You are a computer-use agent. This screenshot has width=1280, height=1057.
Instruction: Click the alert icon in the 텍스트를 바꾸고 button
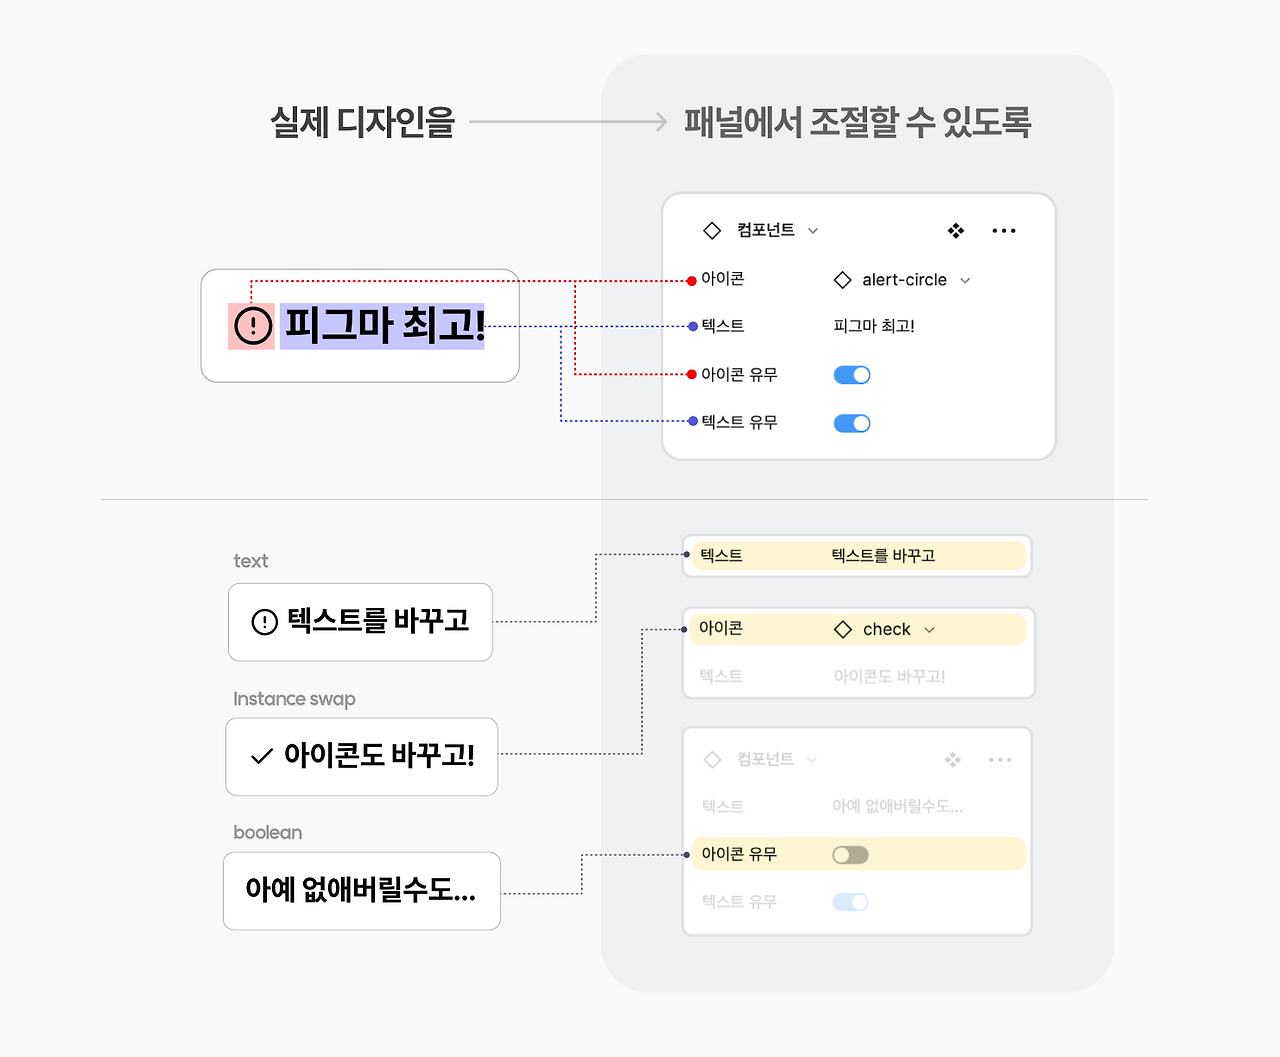pos(264,622)
